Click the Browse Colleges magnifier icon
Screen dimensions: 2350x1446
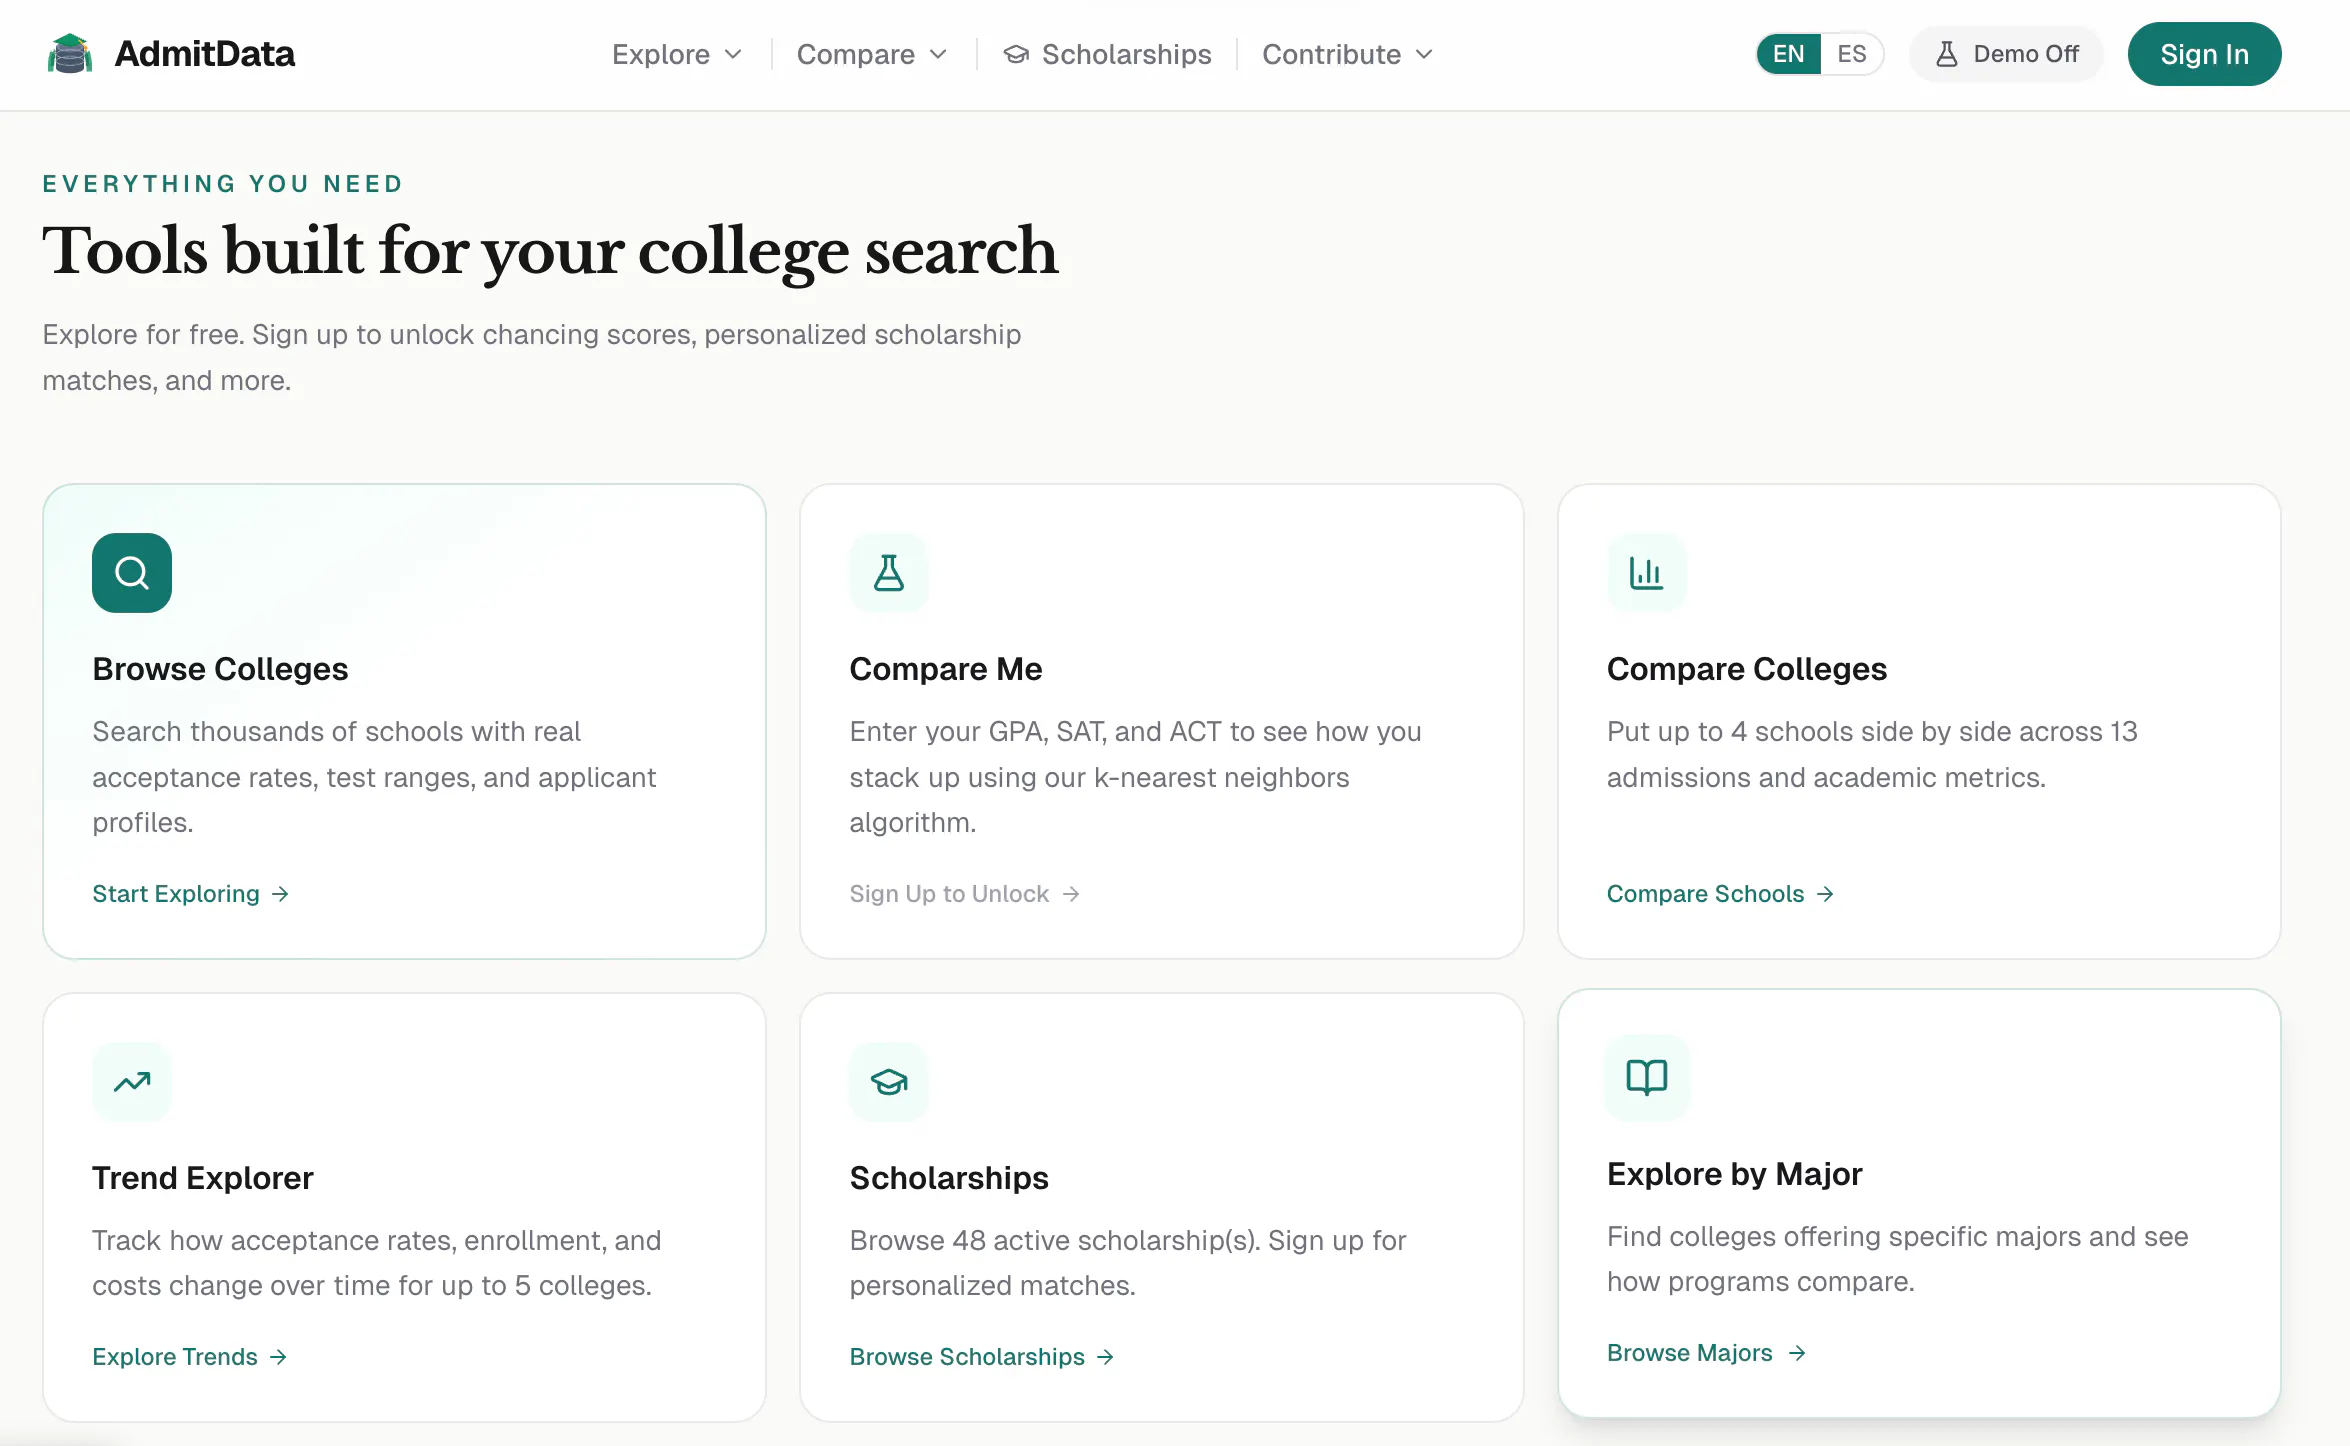point(132,573)
